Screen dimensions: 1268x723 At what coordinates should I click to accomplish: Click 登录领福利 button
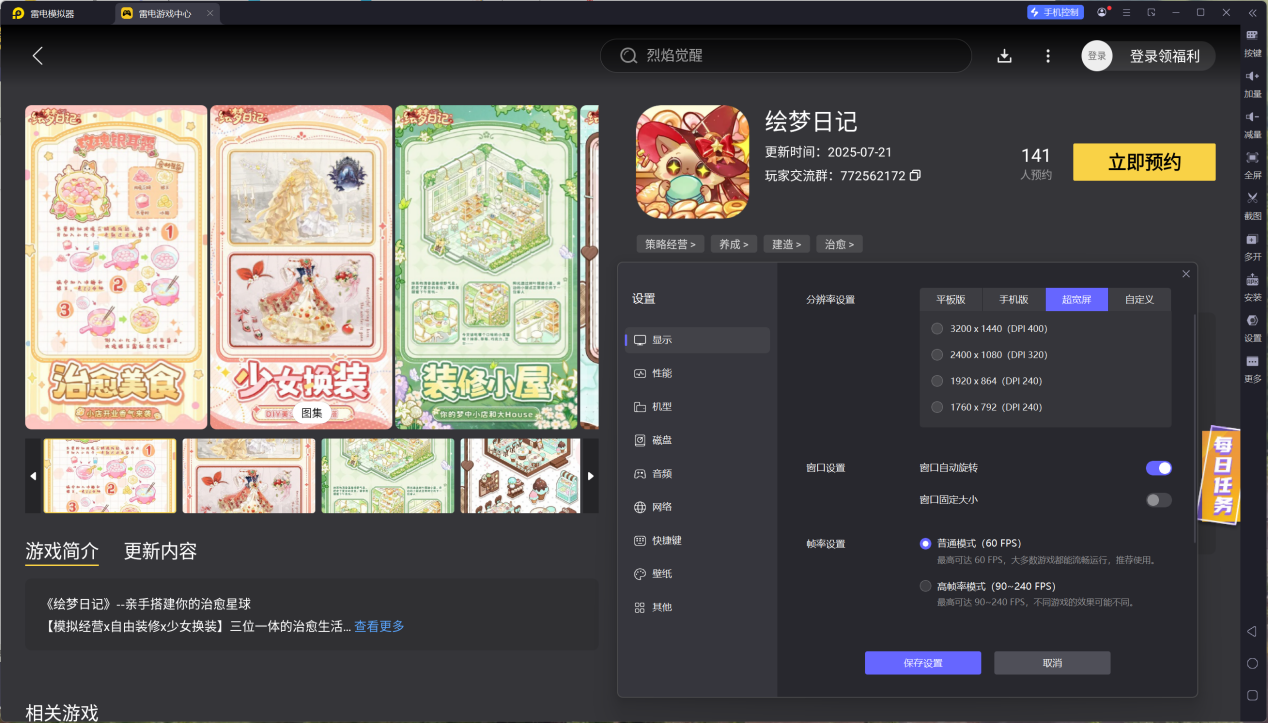pos(1165,56)
